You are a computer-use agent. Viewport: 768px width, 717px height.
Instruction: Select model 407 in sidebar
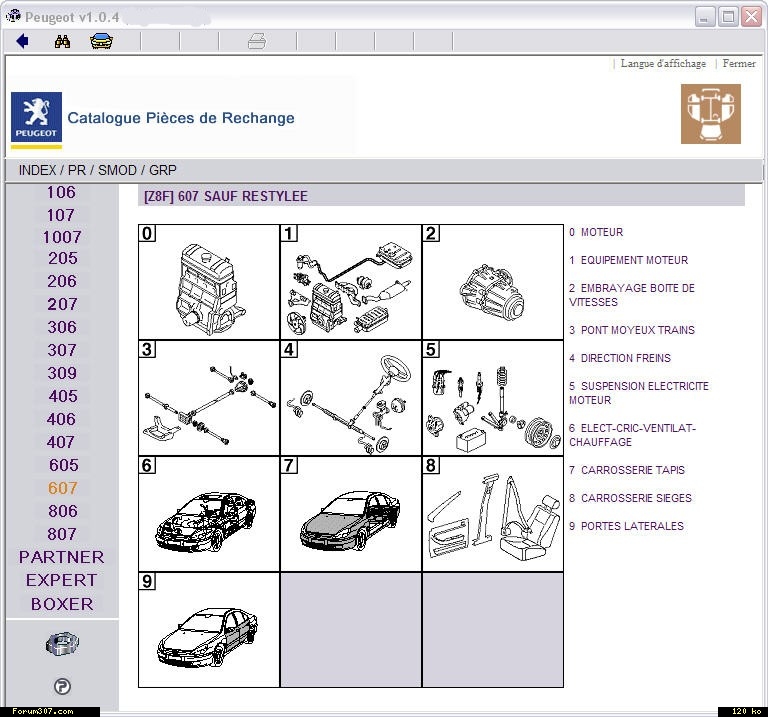point(61,442)
